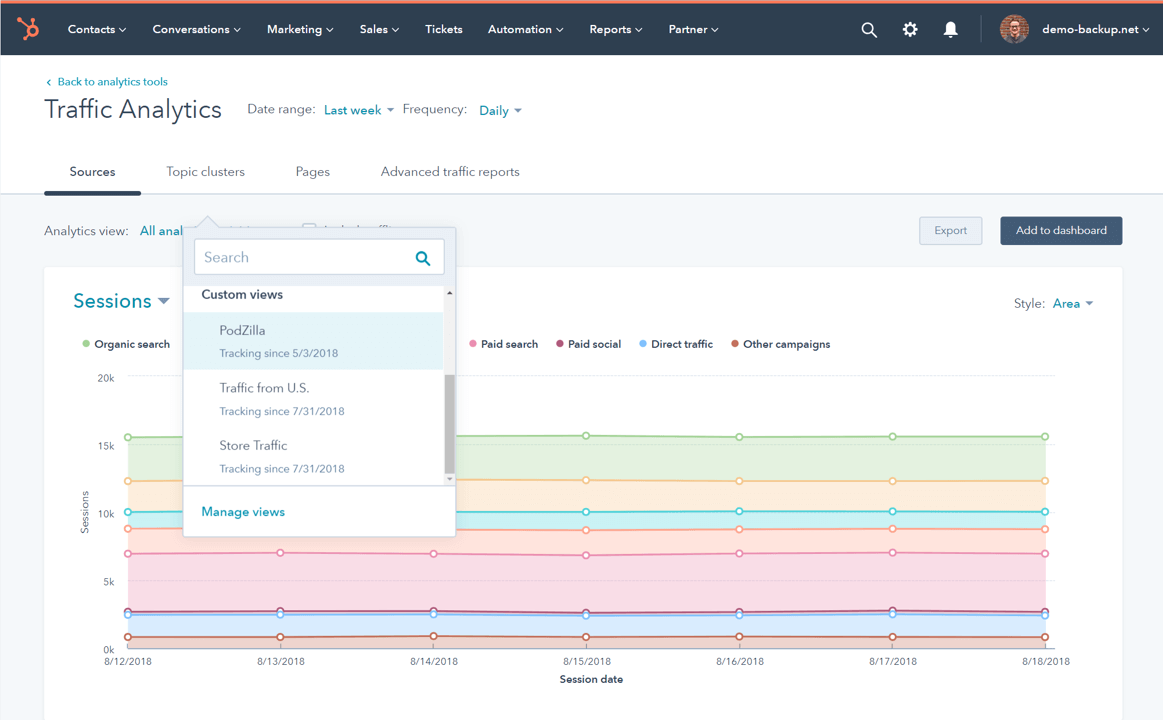Click the HubSpot sprocket logo
The image size is (1163, 720).
28,29
